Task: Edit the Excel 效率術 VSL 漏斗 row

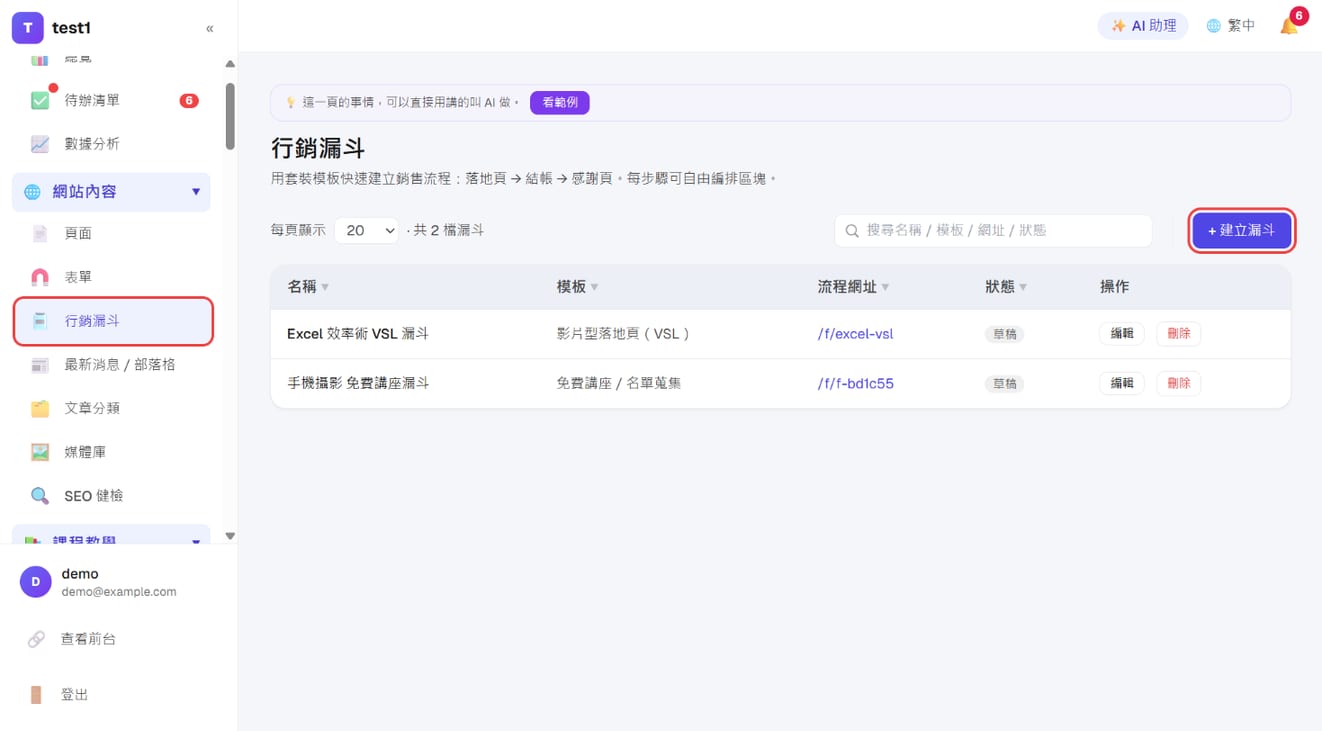Action: [1122, 334]
